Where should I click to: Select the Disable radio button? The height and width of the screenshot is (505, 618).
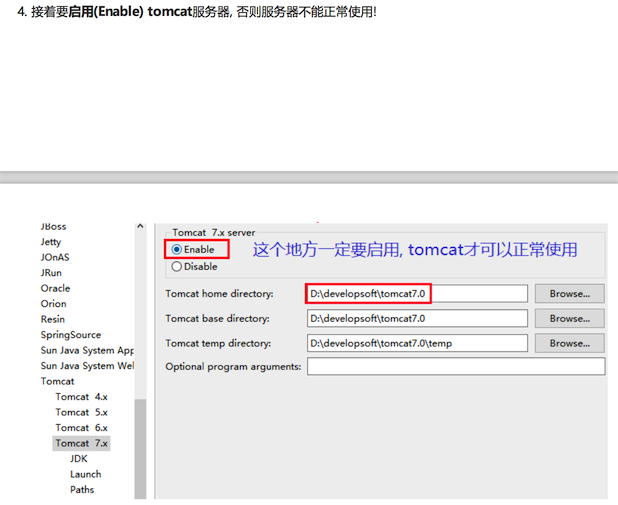[x=177, y=267]
